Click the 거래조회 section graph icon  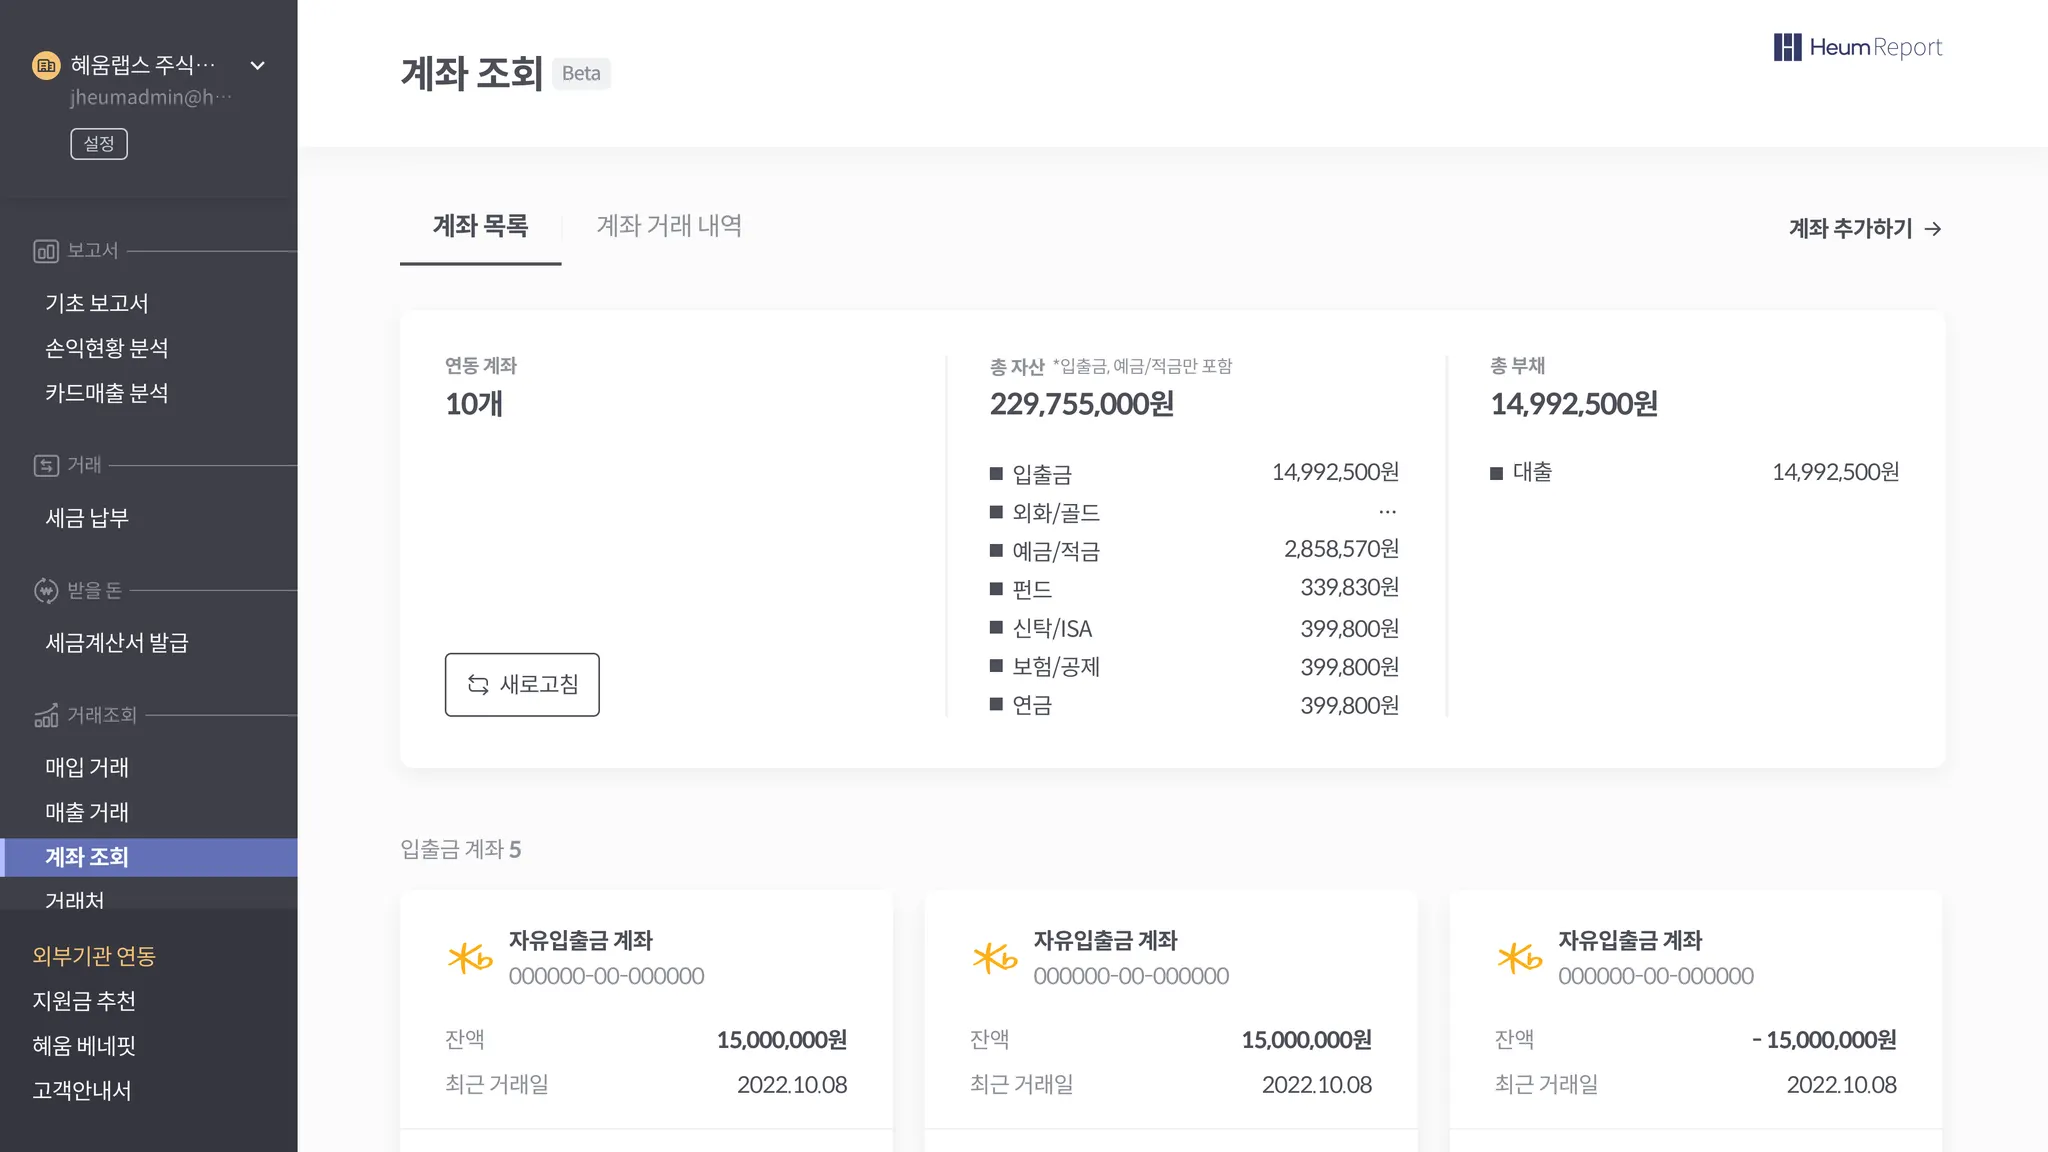[x=46, y=716]
